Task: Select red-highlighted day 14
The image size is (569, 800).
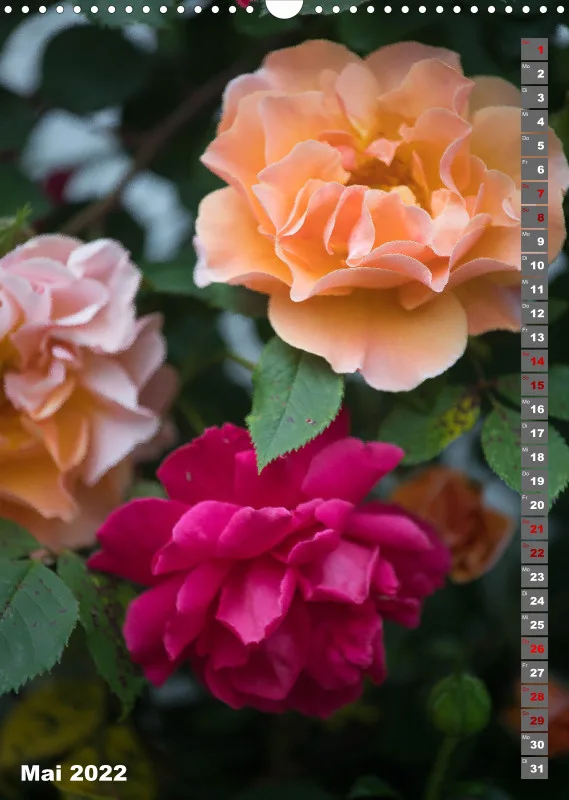Action: 534,361
